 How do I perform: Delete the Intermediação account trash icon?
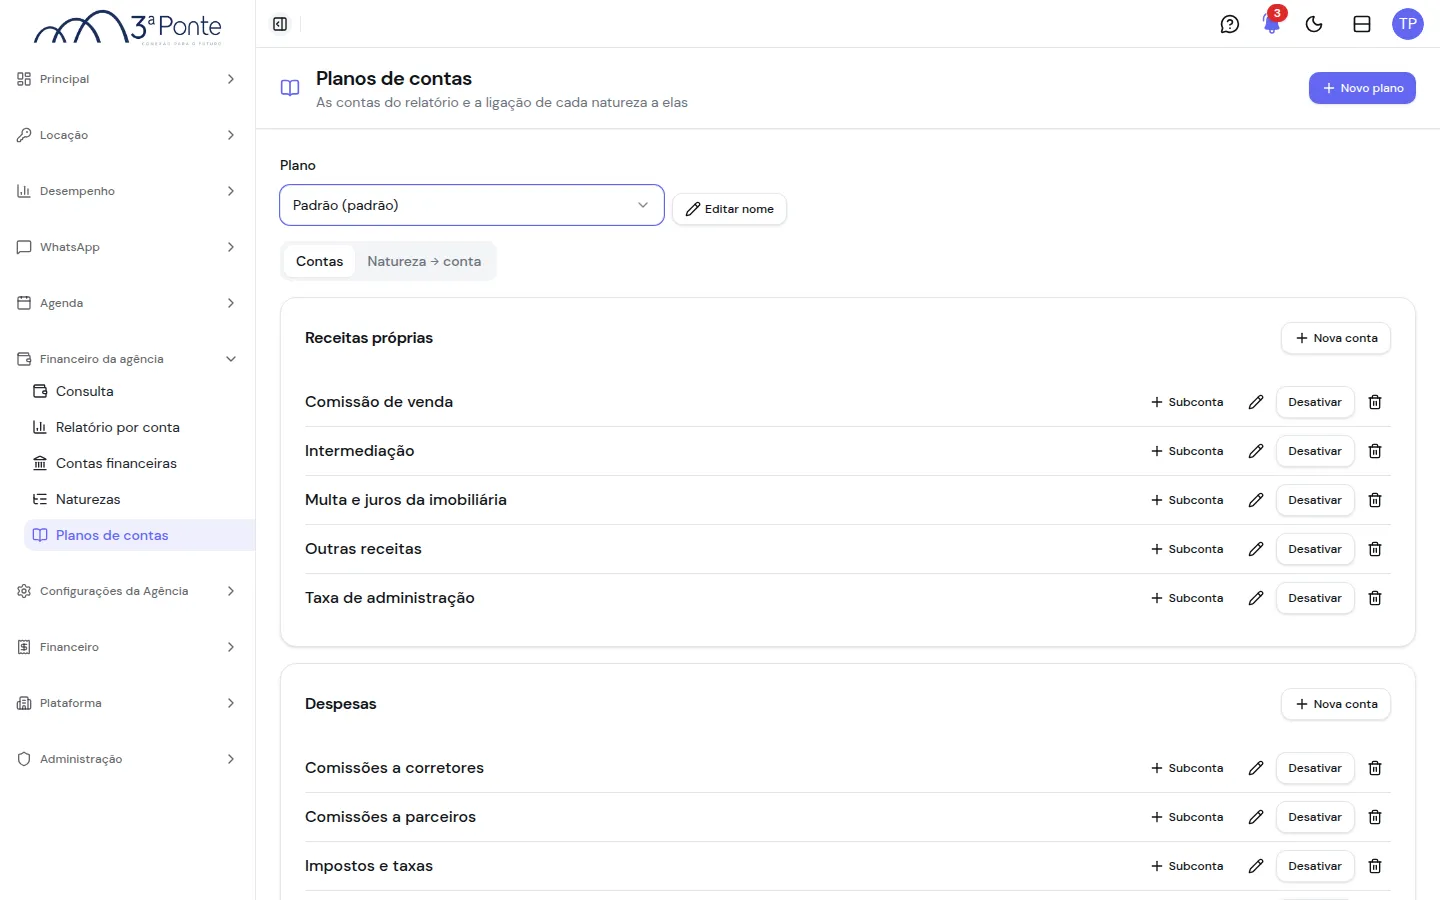click(x=1375, y=451)
